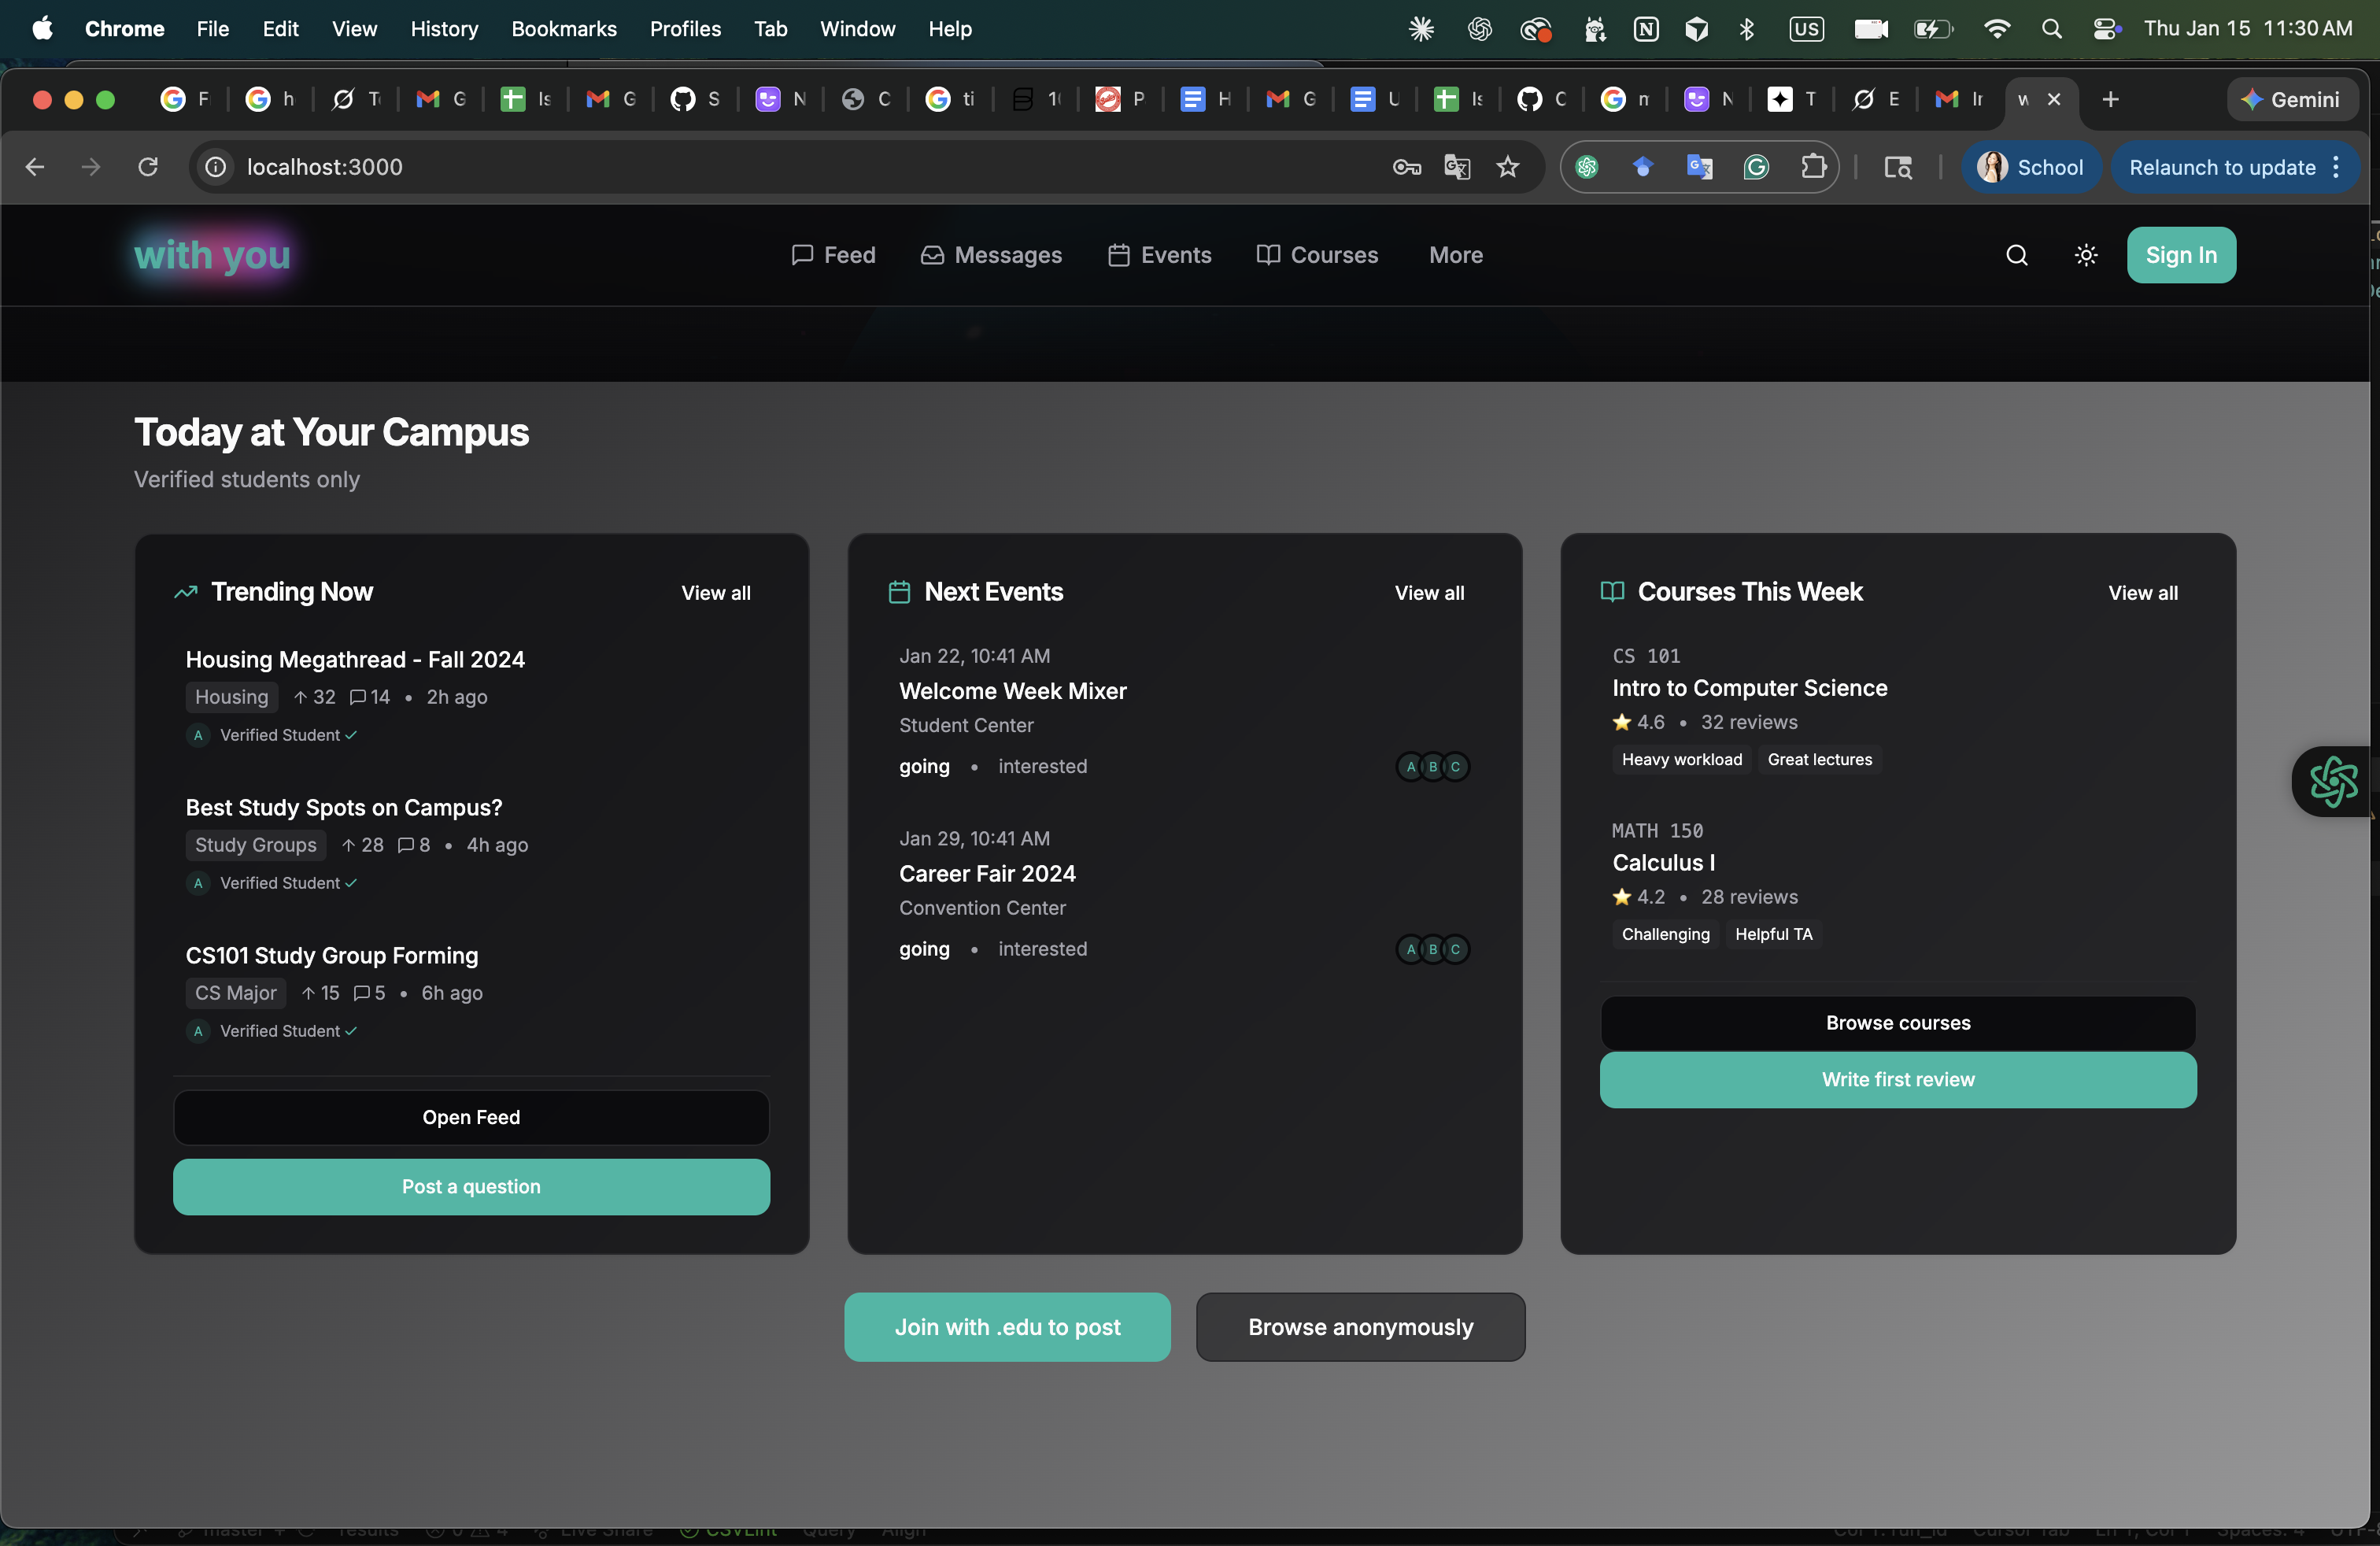Open the macOS Control Center icon

click(x=2106, y=29)
